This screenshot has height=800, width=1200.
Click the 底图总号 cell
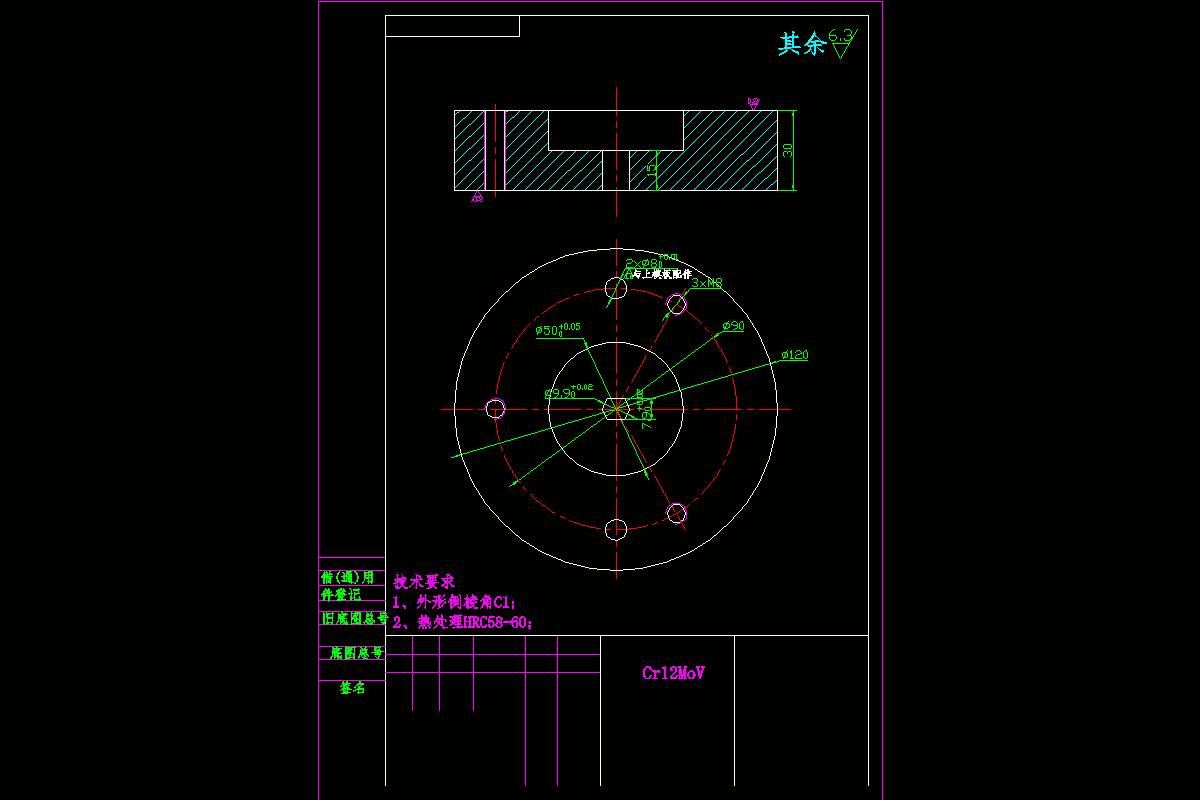coord(357,653)
